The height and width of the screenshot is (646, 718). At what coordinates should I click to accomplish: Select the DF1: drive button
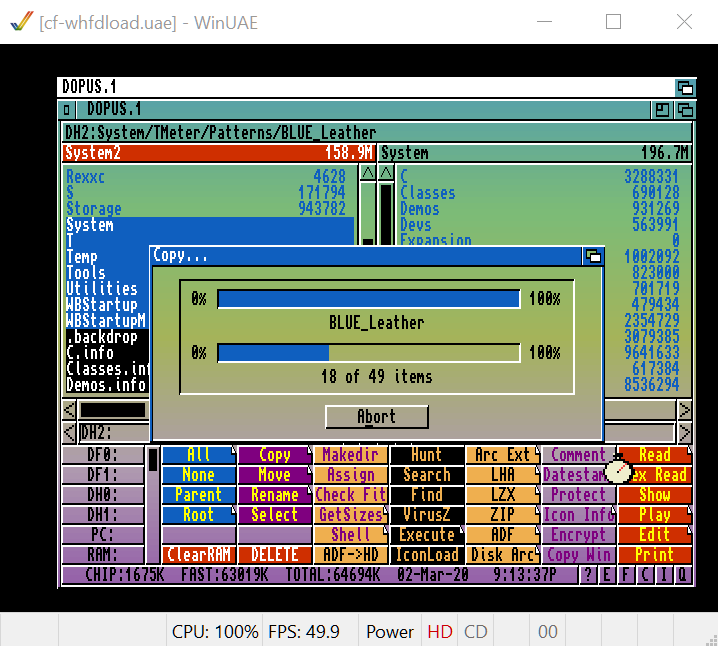103,475
